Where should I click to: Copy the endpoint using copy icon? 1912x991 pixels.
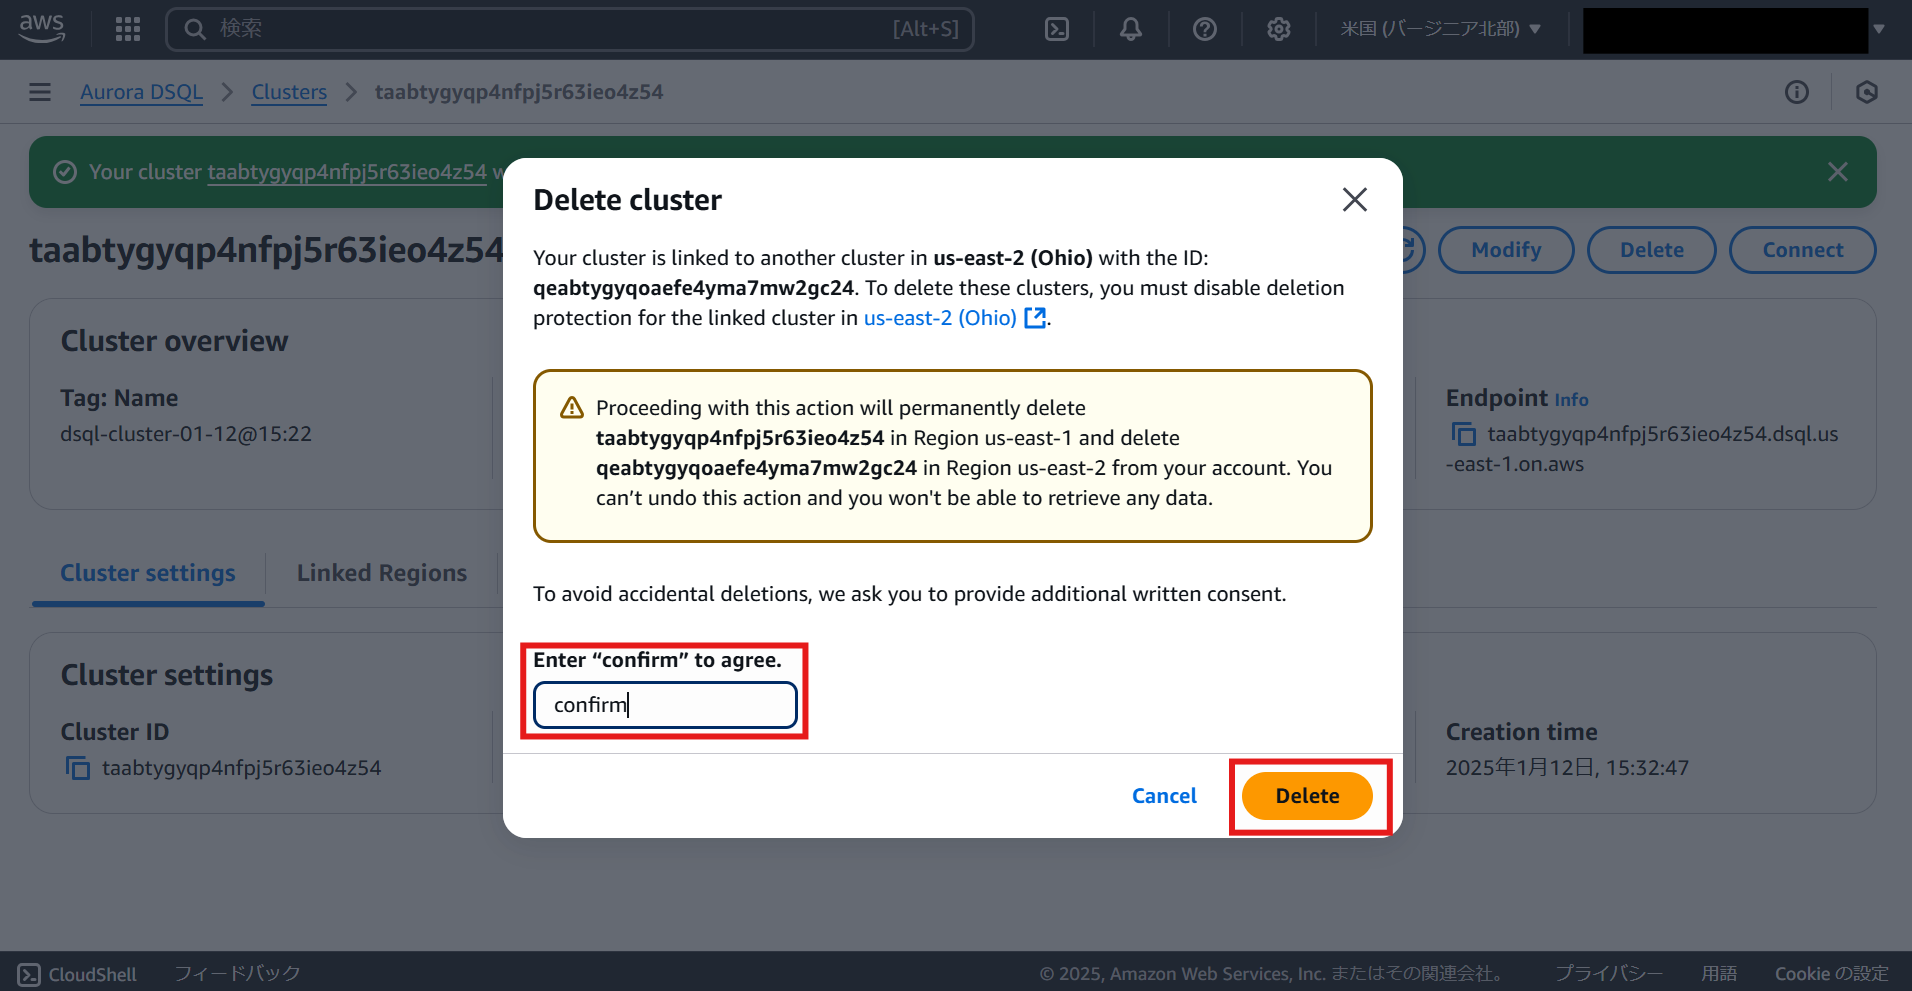1463,434
